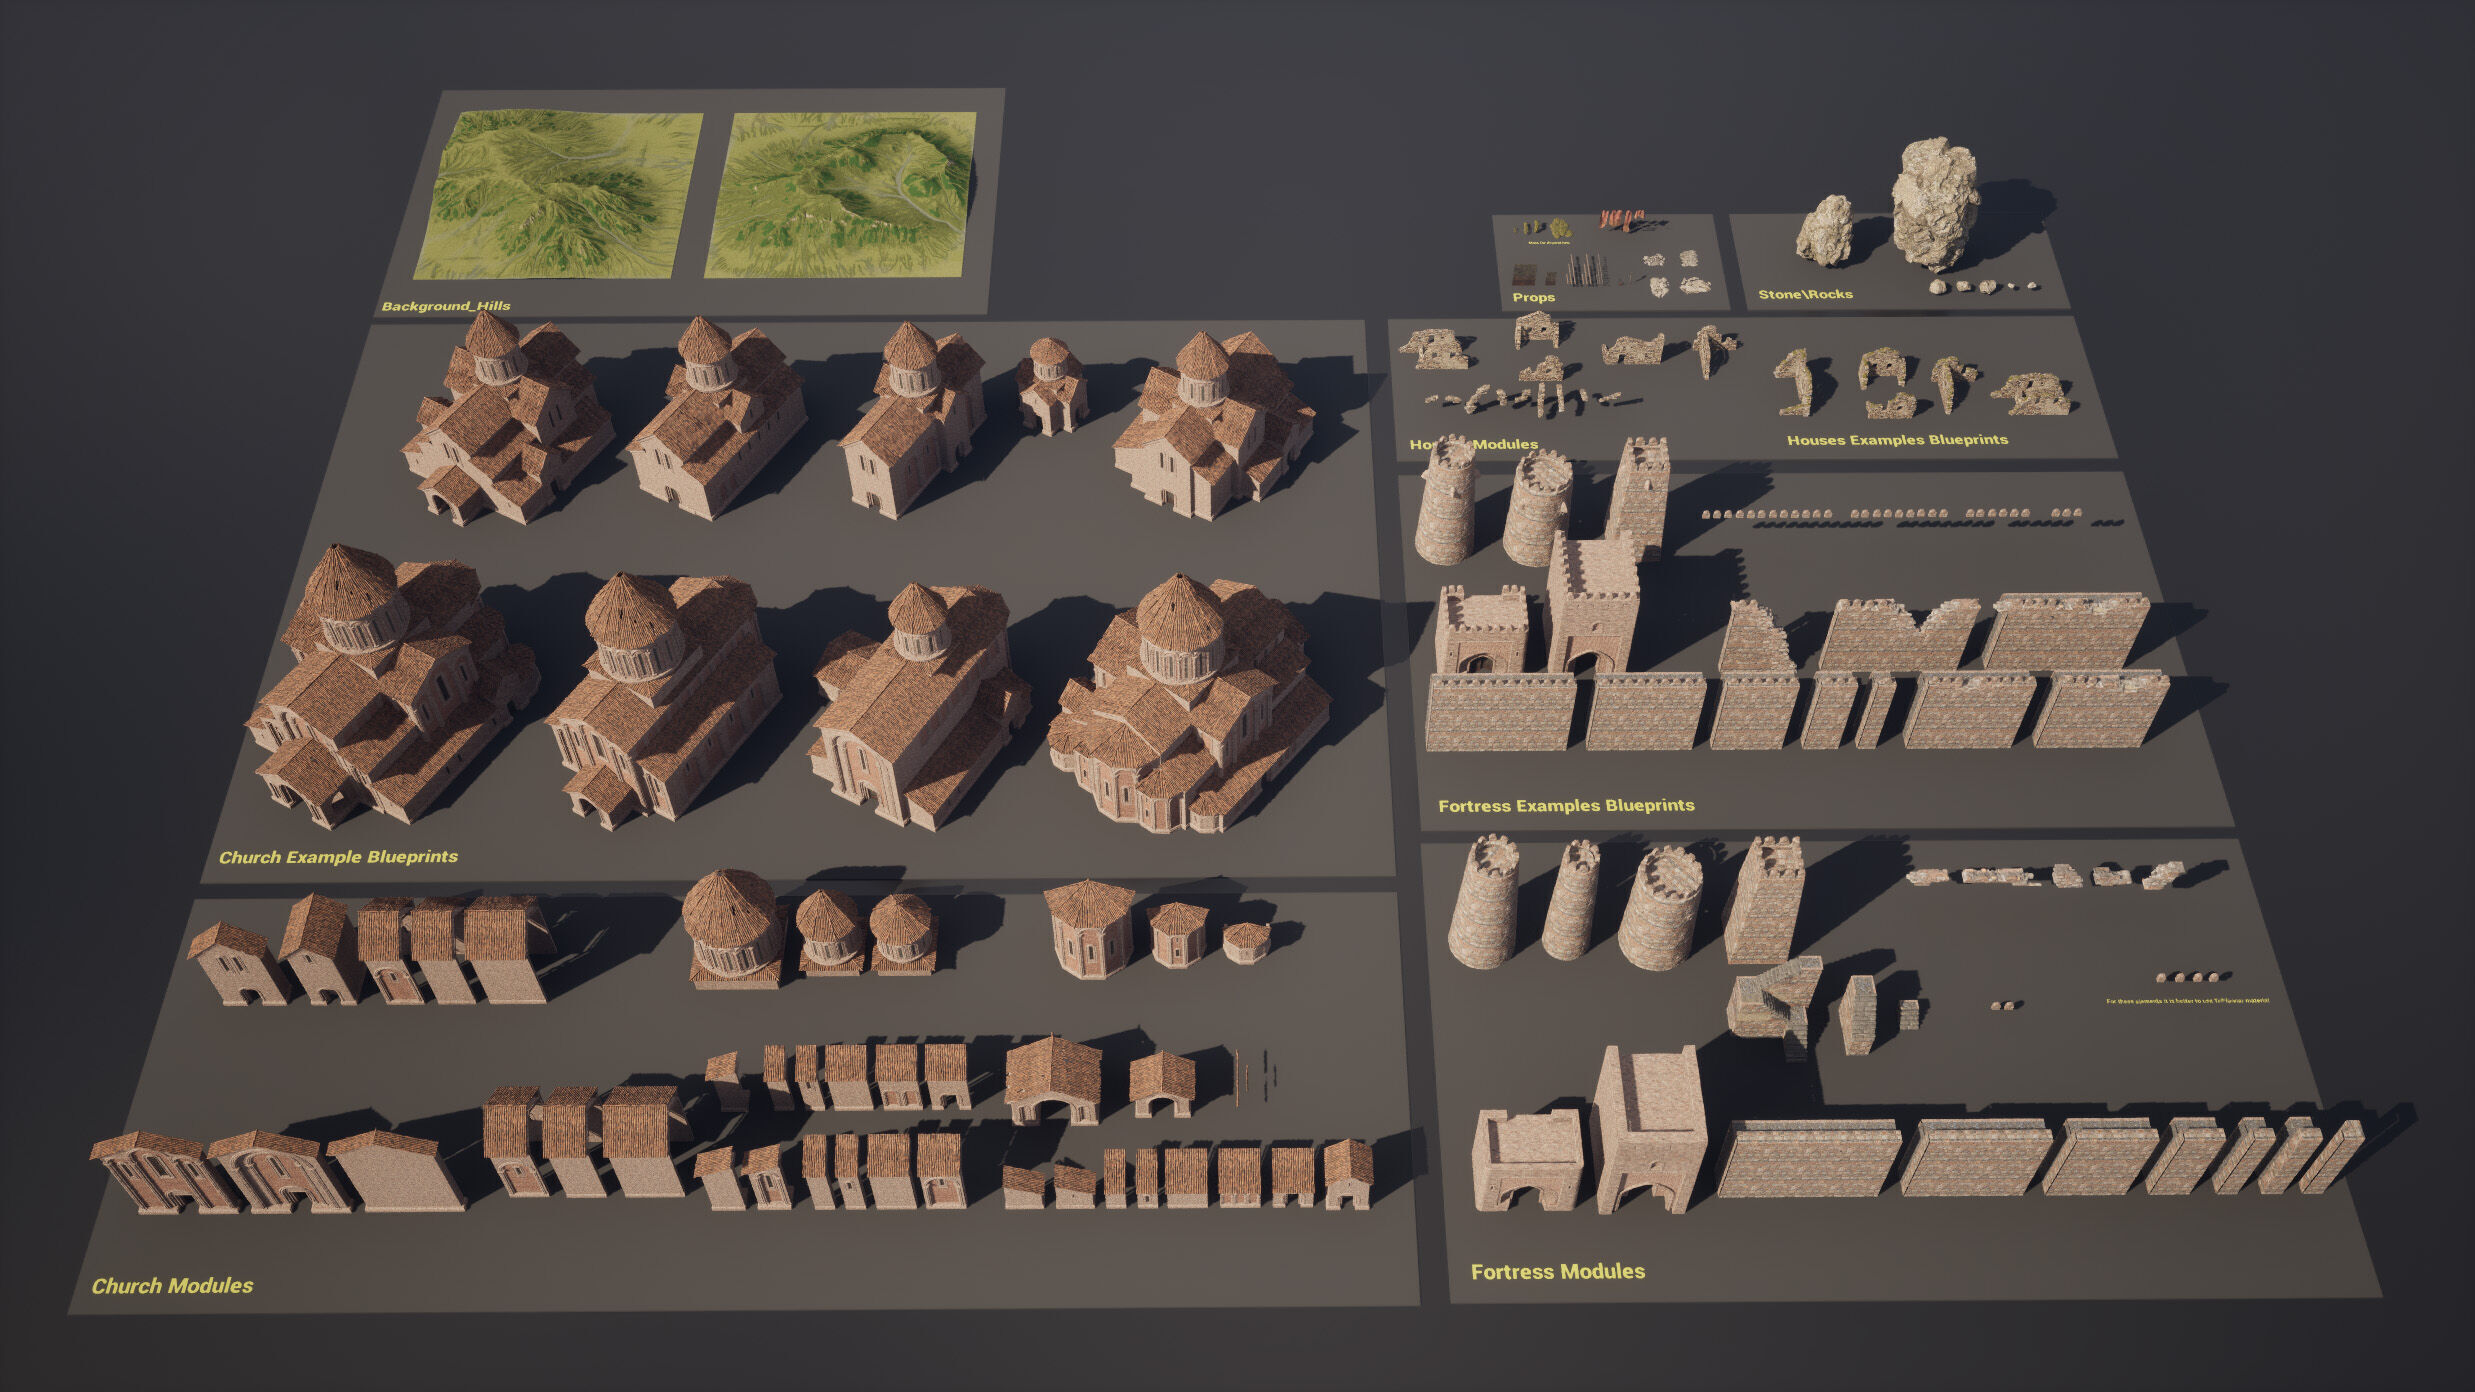Click the 'Church Example Blueprints' label
The image size is (2475, 1392).
click(x=338, y=857)
